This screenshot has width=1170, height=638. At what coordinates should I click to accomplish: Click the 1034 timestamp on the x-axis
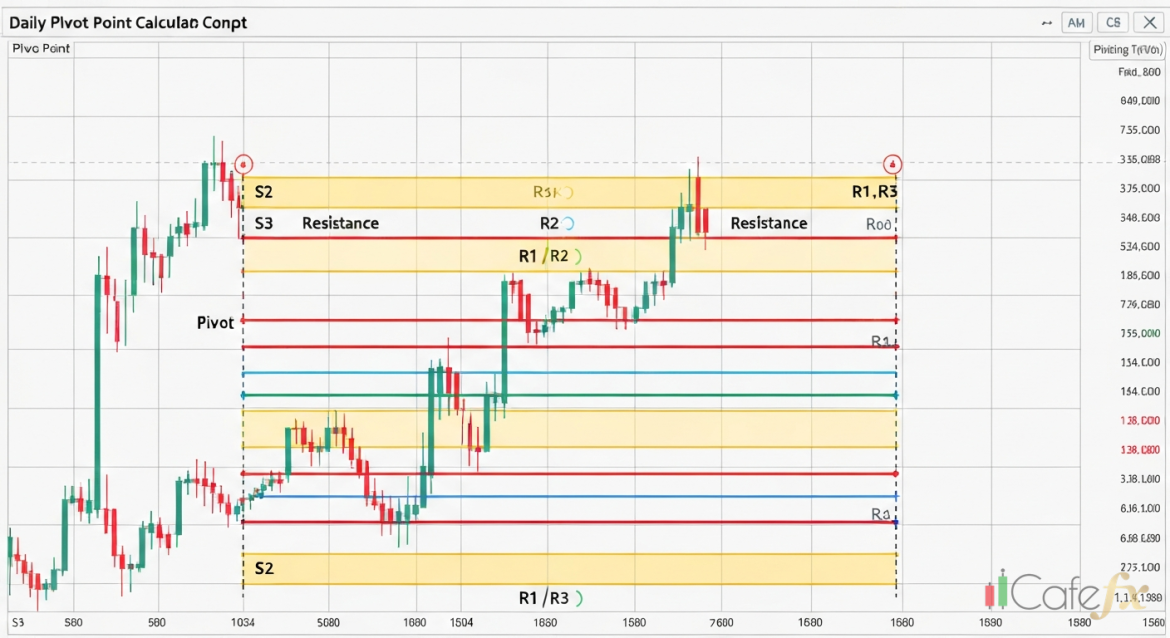[243, 620]
